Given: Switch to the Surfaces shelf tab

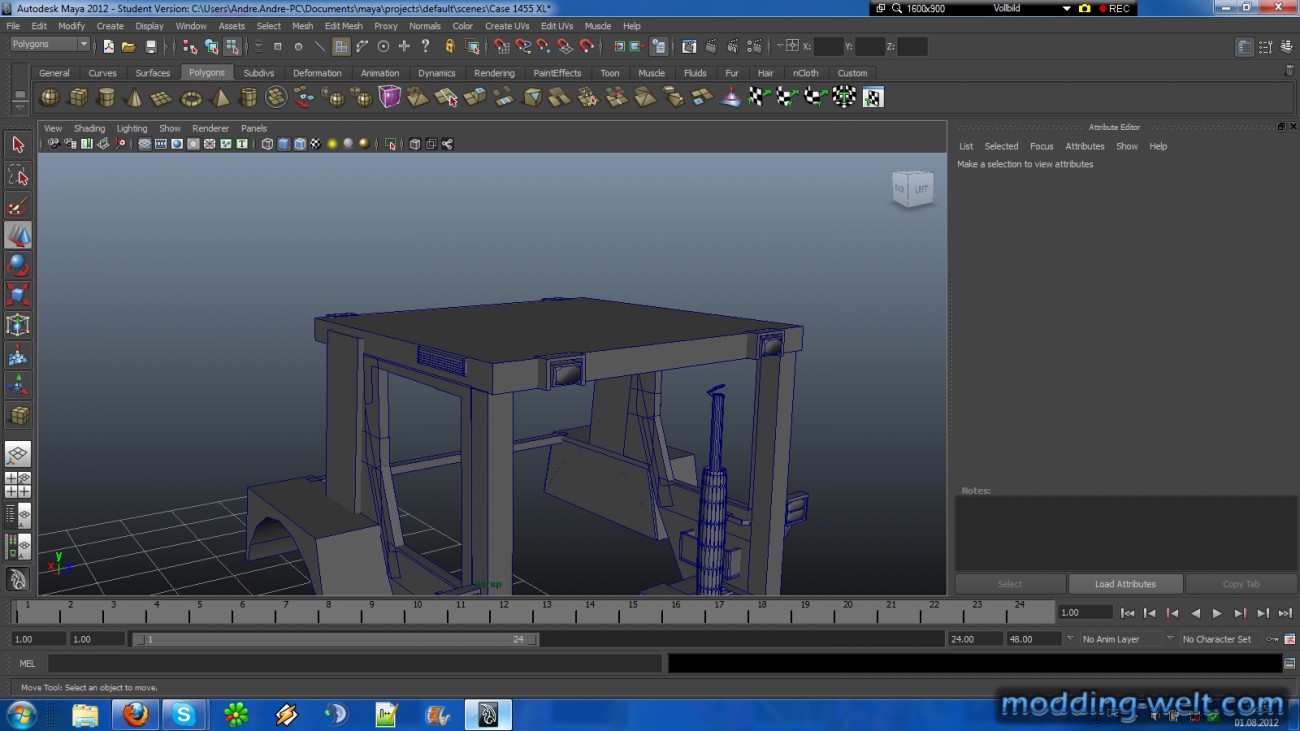Looking at the screenshot, I should pyautogui.click(x=153, y=73).
